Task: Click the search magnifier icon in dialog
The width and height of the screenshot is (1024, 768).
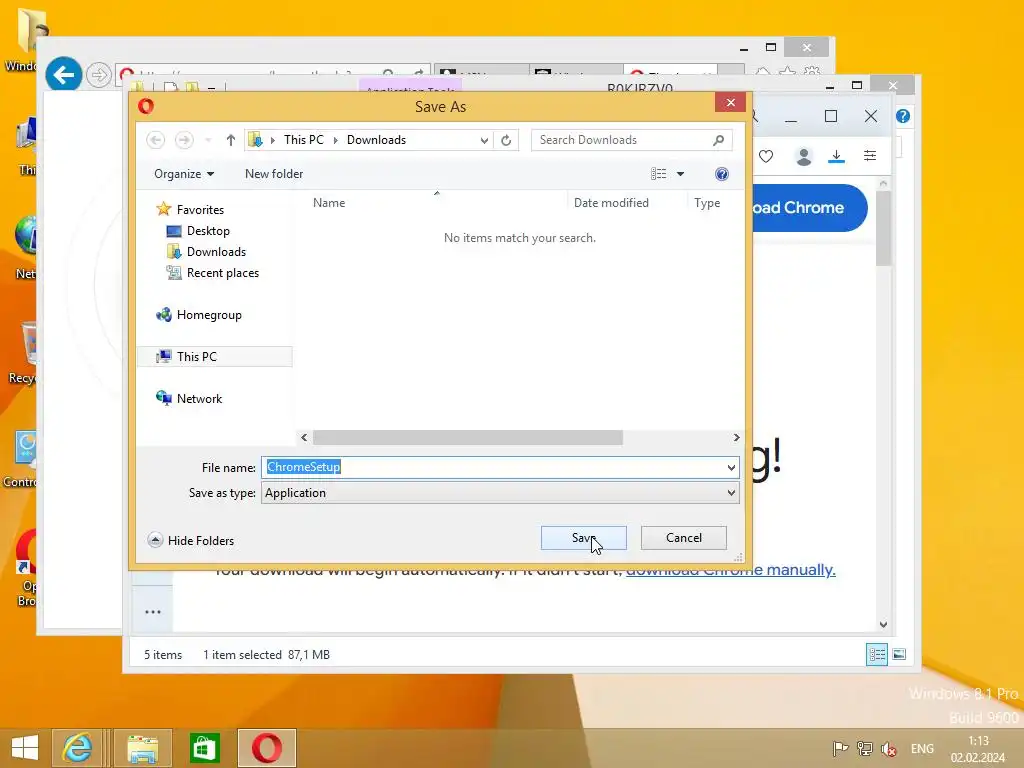Action: (718, 140)
